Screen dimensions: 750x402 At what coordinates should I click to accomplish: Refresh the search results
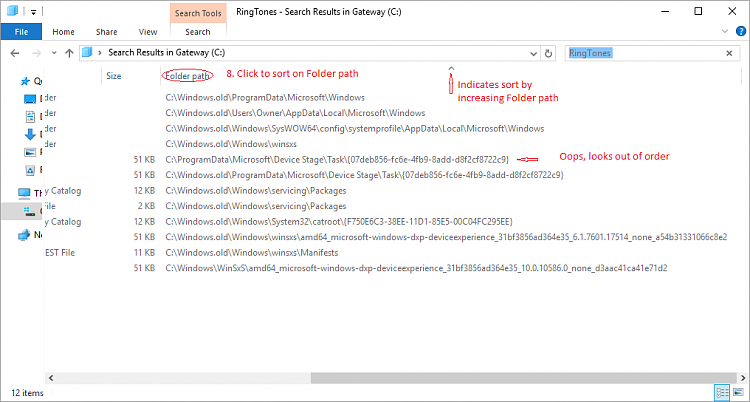point(548,54)
